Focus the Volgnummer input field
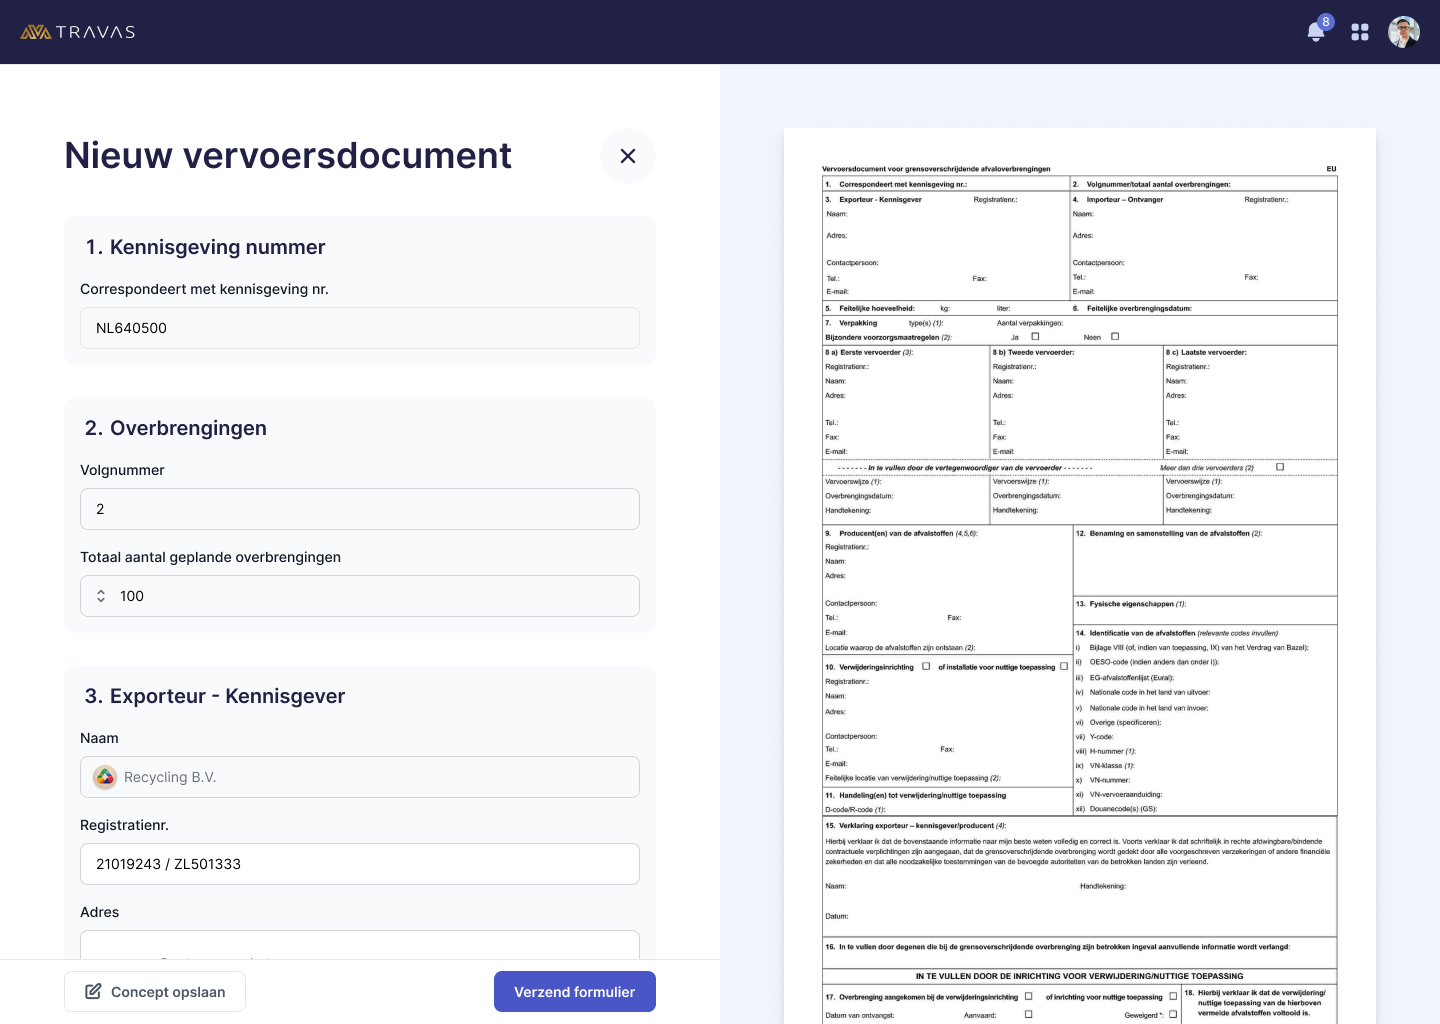The image size is (1440, 1024). pyautogui.click(x=360, y=509)
